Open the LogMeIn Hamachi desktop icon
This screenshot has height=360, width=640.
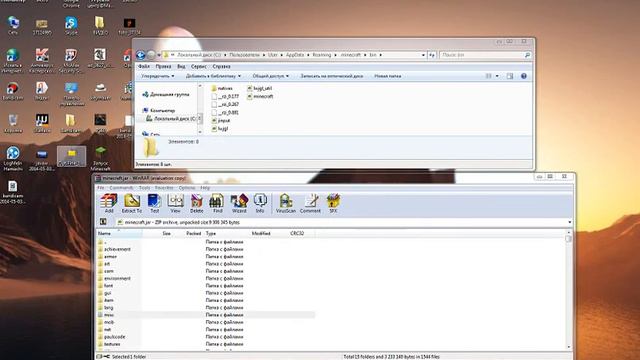[13, 159]
